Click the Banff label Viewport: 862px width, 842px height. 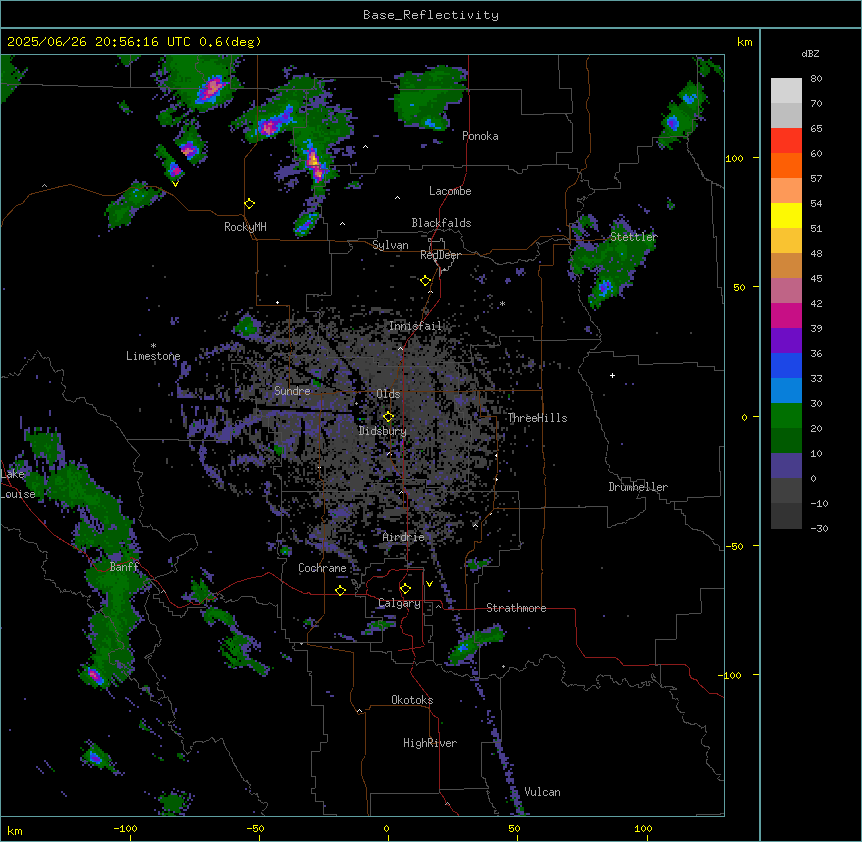tap(124, 567)
